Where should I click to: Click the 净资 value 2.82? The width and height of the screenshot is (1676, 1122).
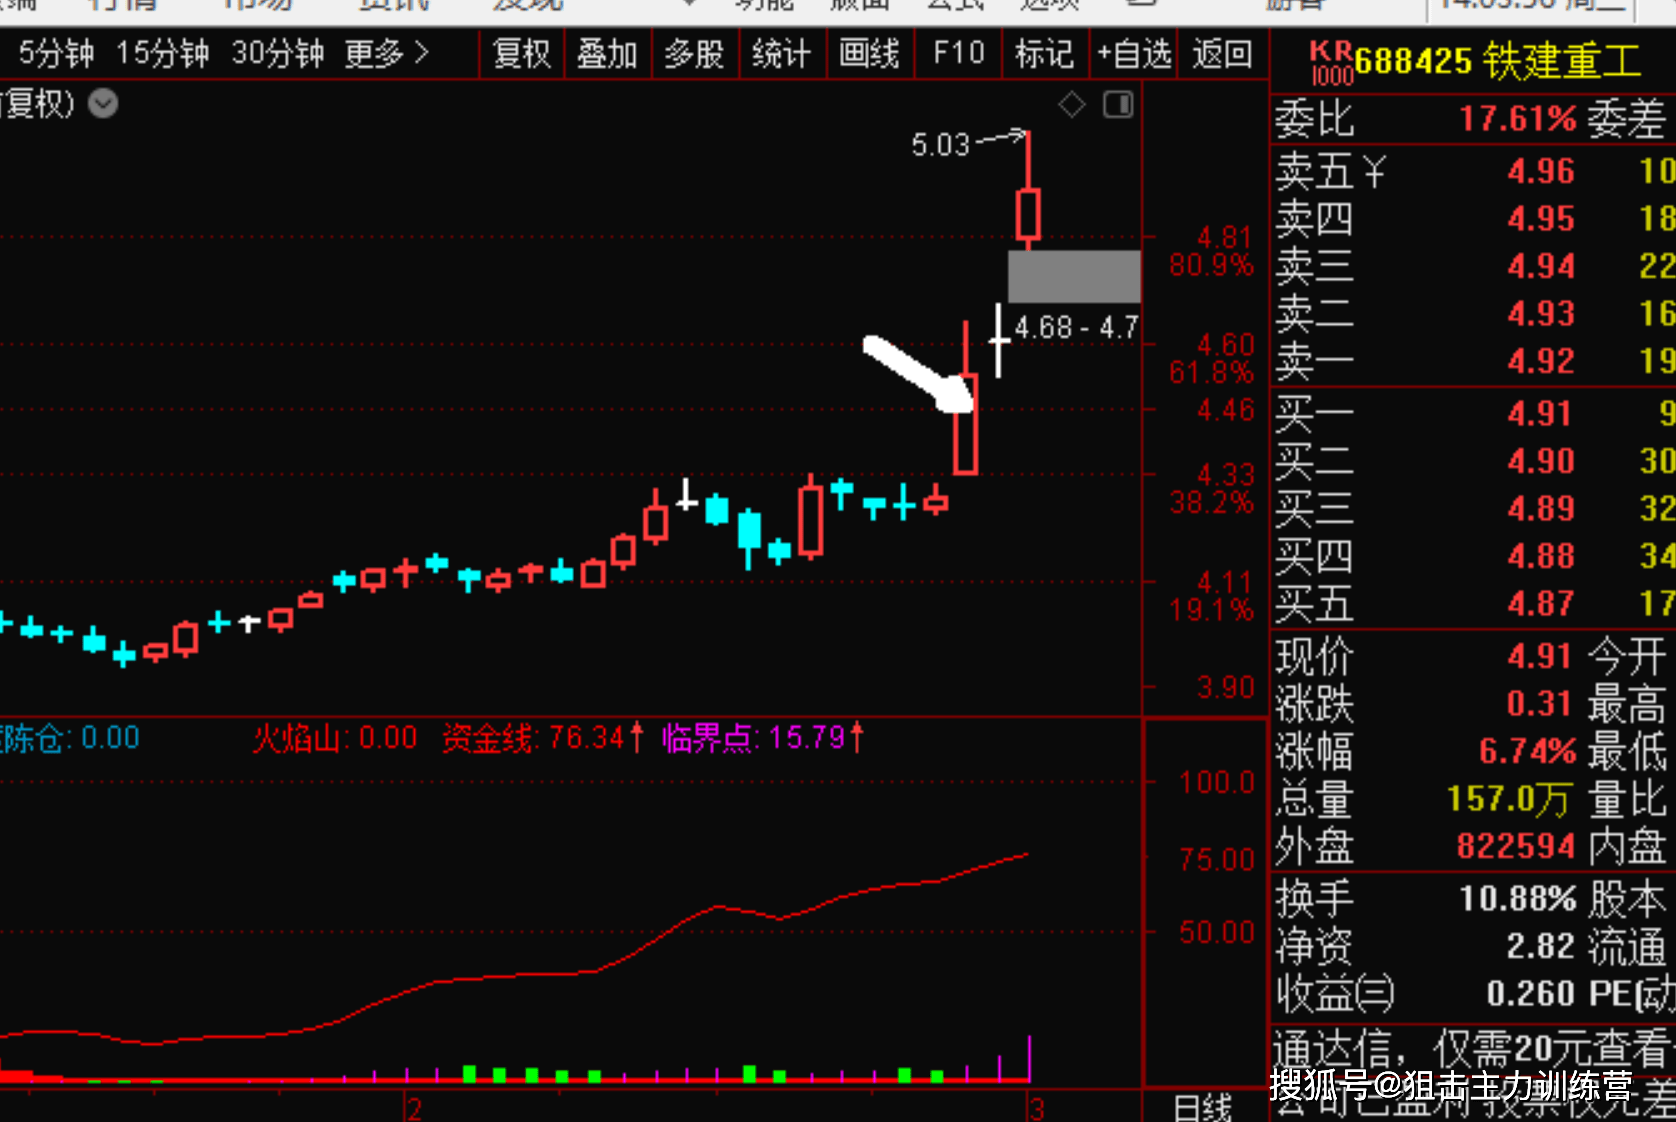click(x=1541, y=946)
